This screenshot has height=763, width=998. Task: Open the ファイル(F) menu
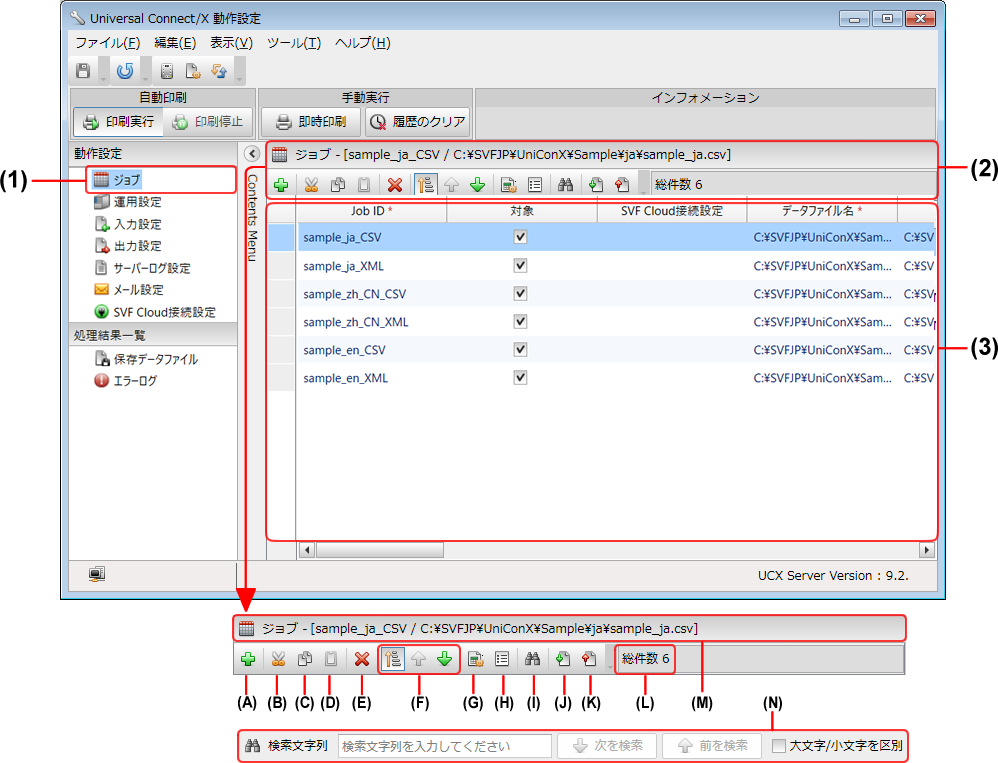tap(108, 43)
